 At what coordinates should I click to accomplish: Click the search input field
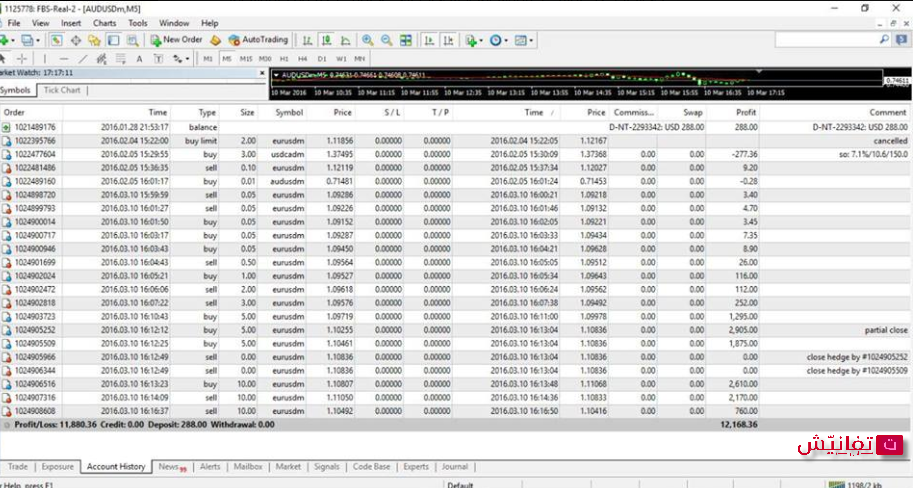[x=826, y=40]
